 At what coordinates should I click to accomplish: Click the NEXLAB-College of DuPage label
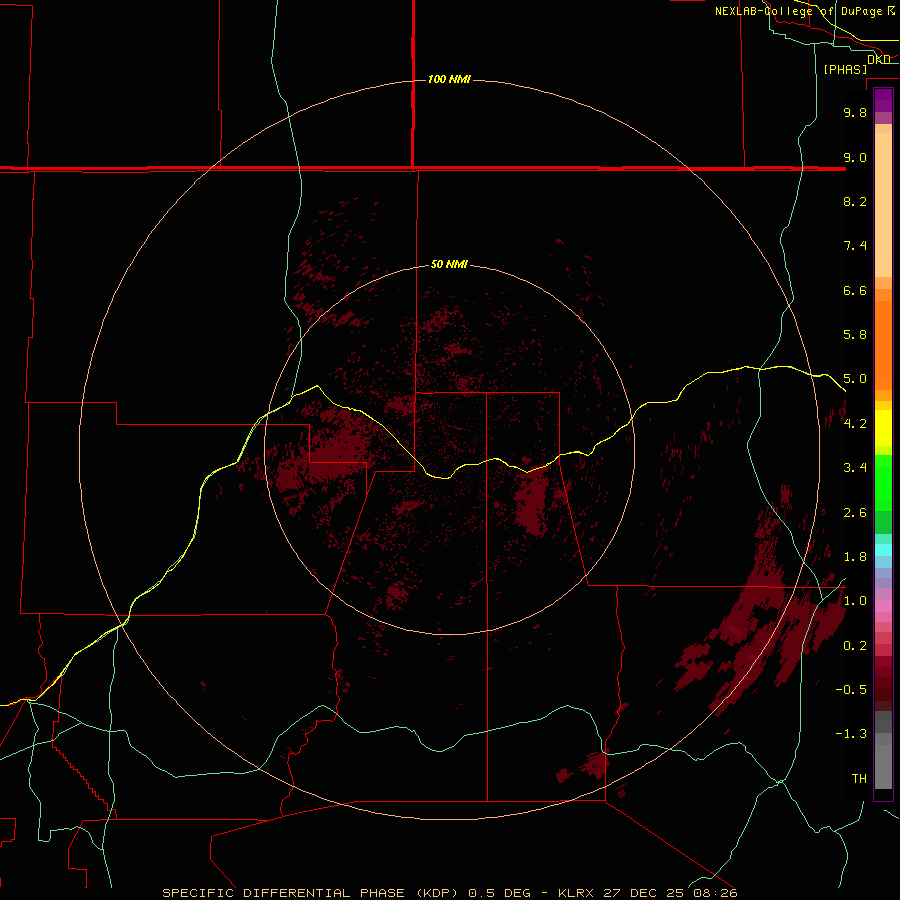798,11
